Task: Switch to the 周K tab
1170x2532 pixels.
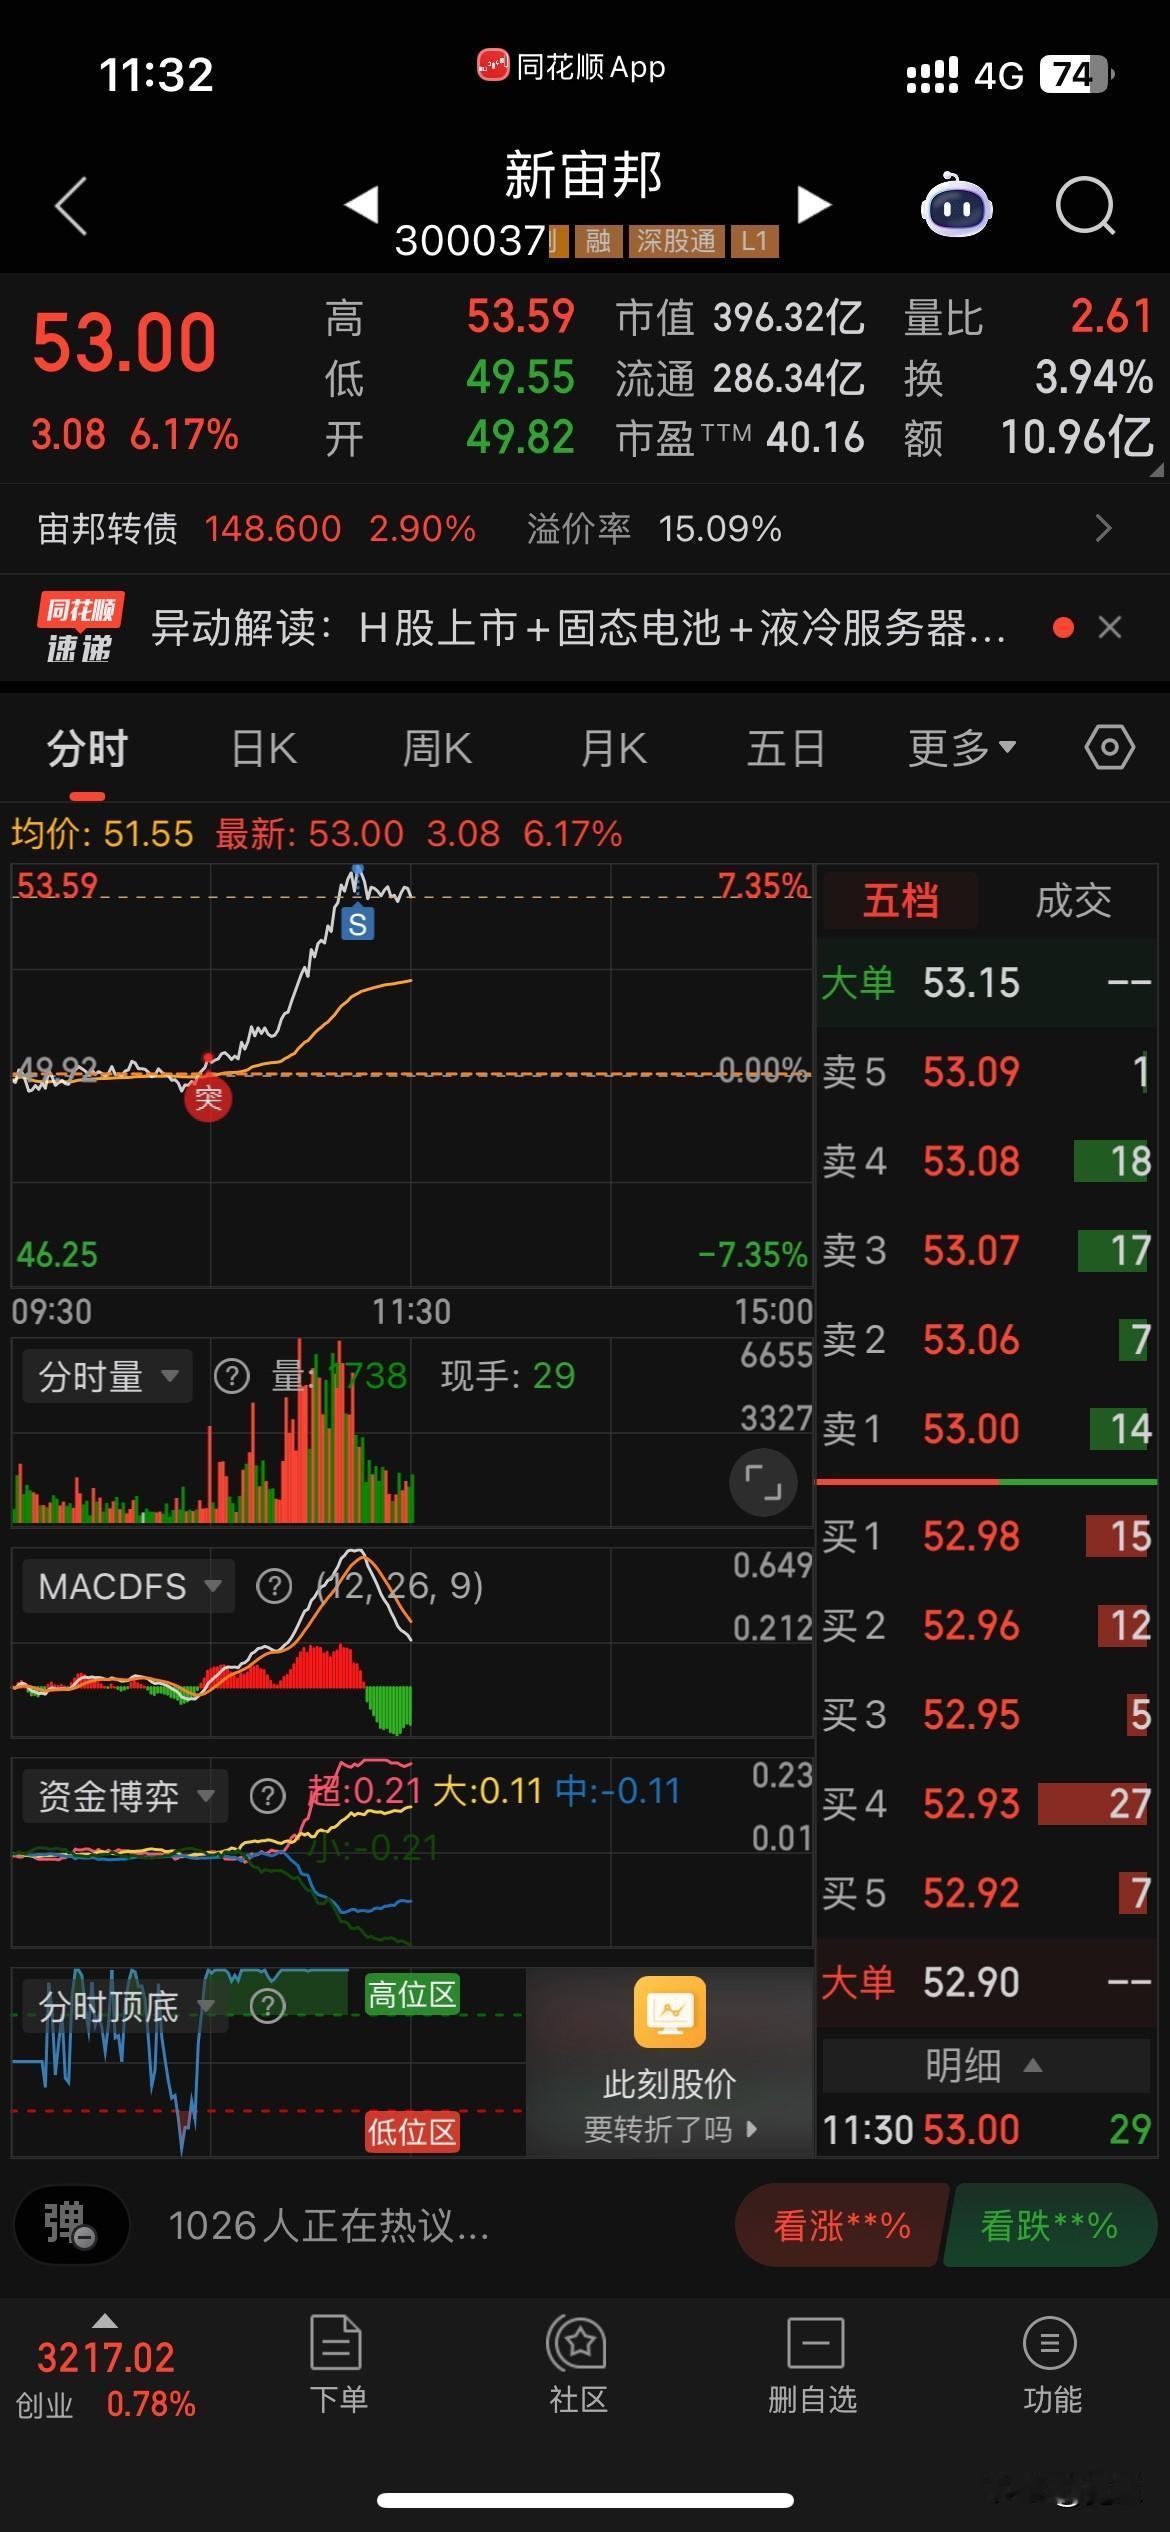Action: click(x=437, y=748)
